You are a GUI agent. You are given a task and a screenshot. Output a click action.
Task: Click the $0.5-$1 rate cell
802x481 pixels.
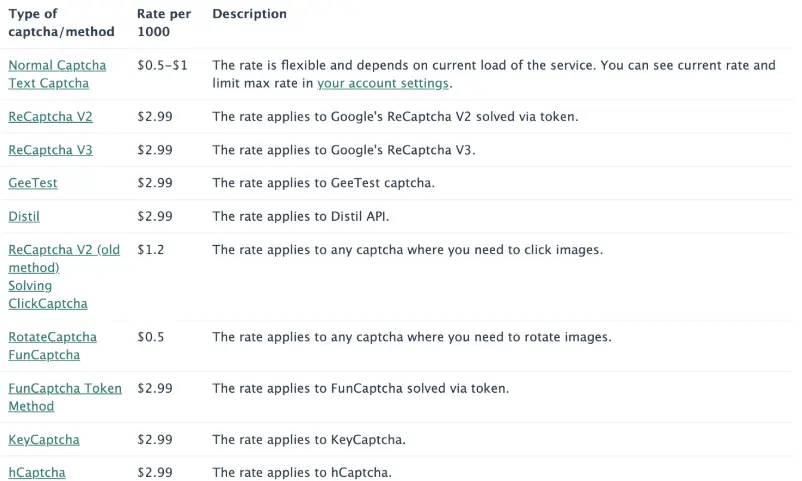pos(162,65)
